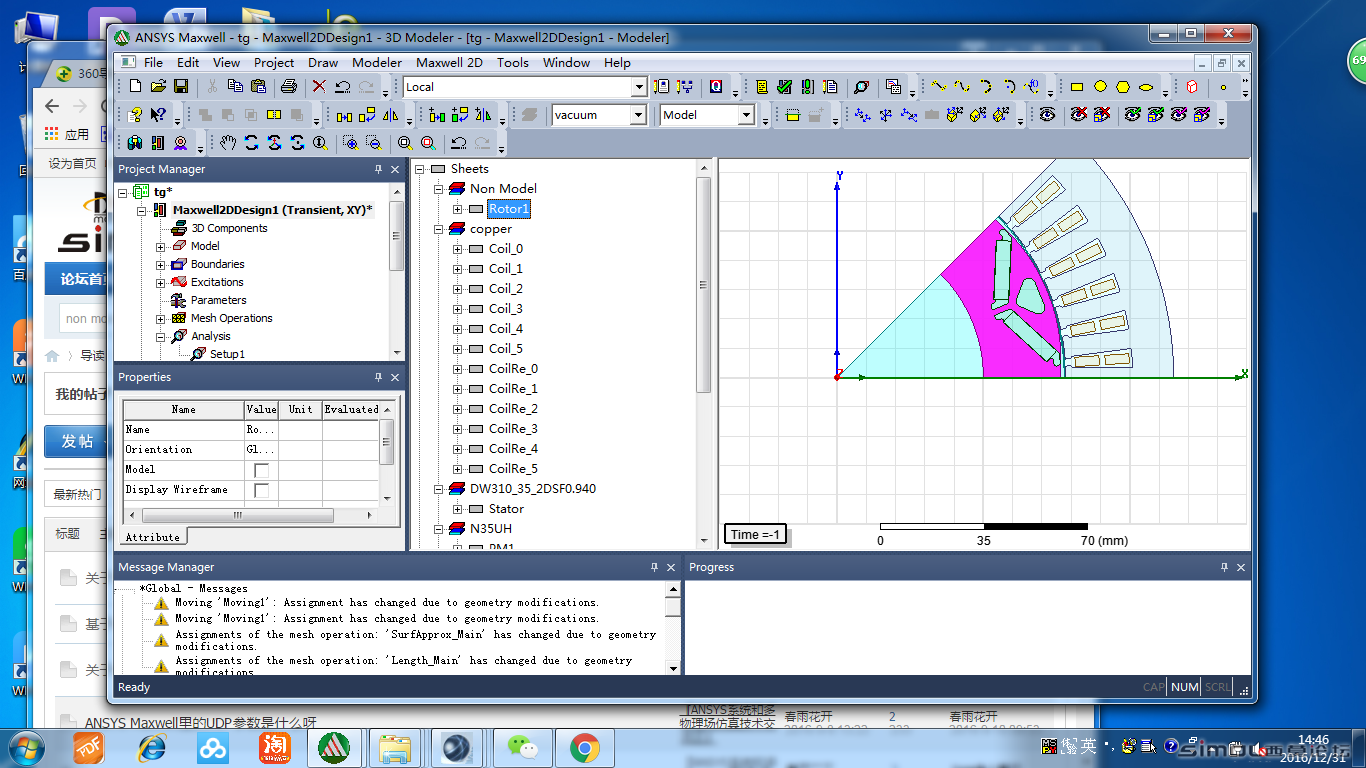1366x768 pixels.
Task: Select the Attribute tab in Properties
Action: pos(152,537)
